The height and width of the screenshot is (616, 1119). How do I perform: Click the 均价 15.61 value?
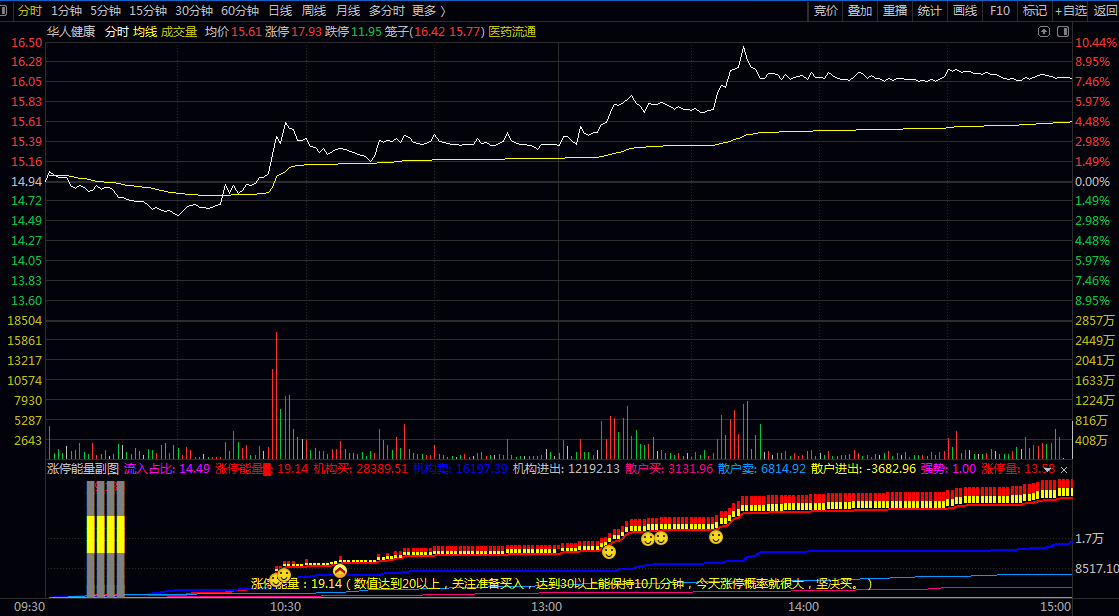pyautogui.click(x=233, y=31)
